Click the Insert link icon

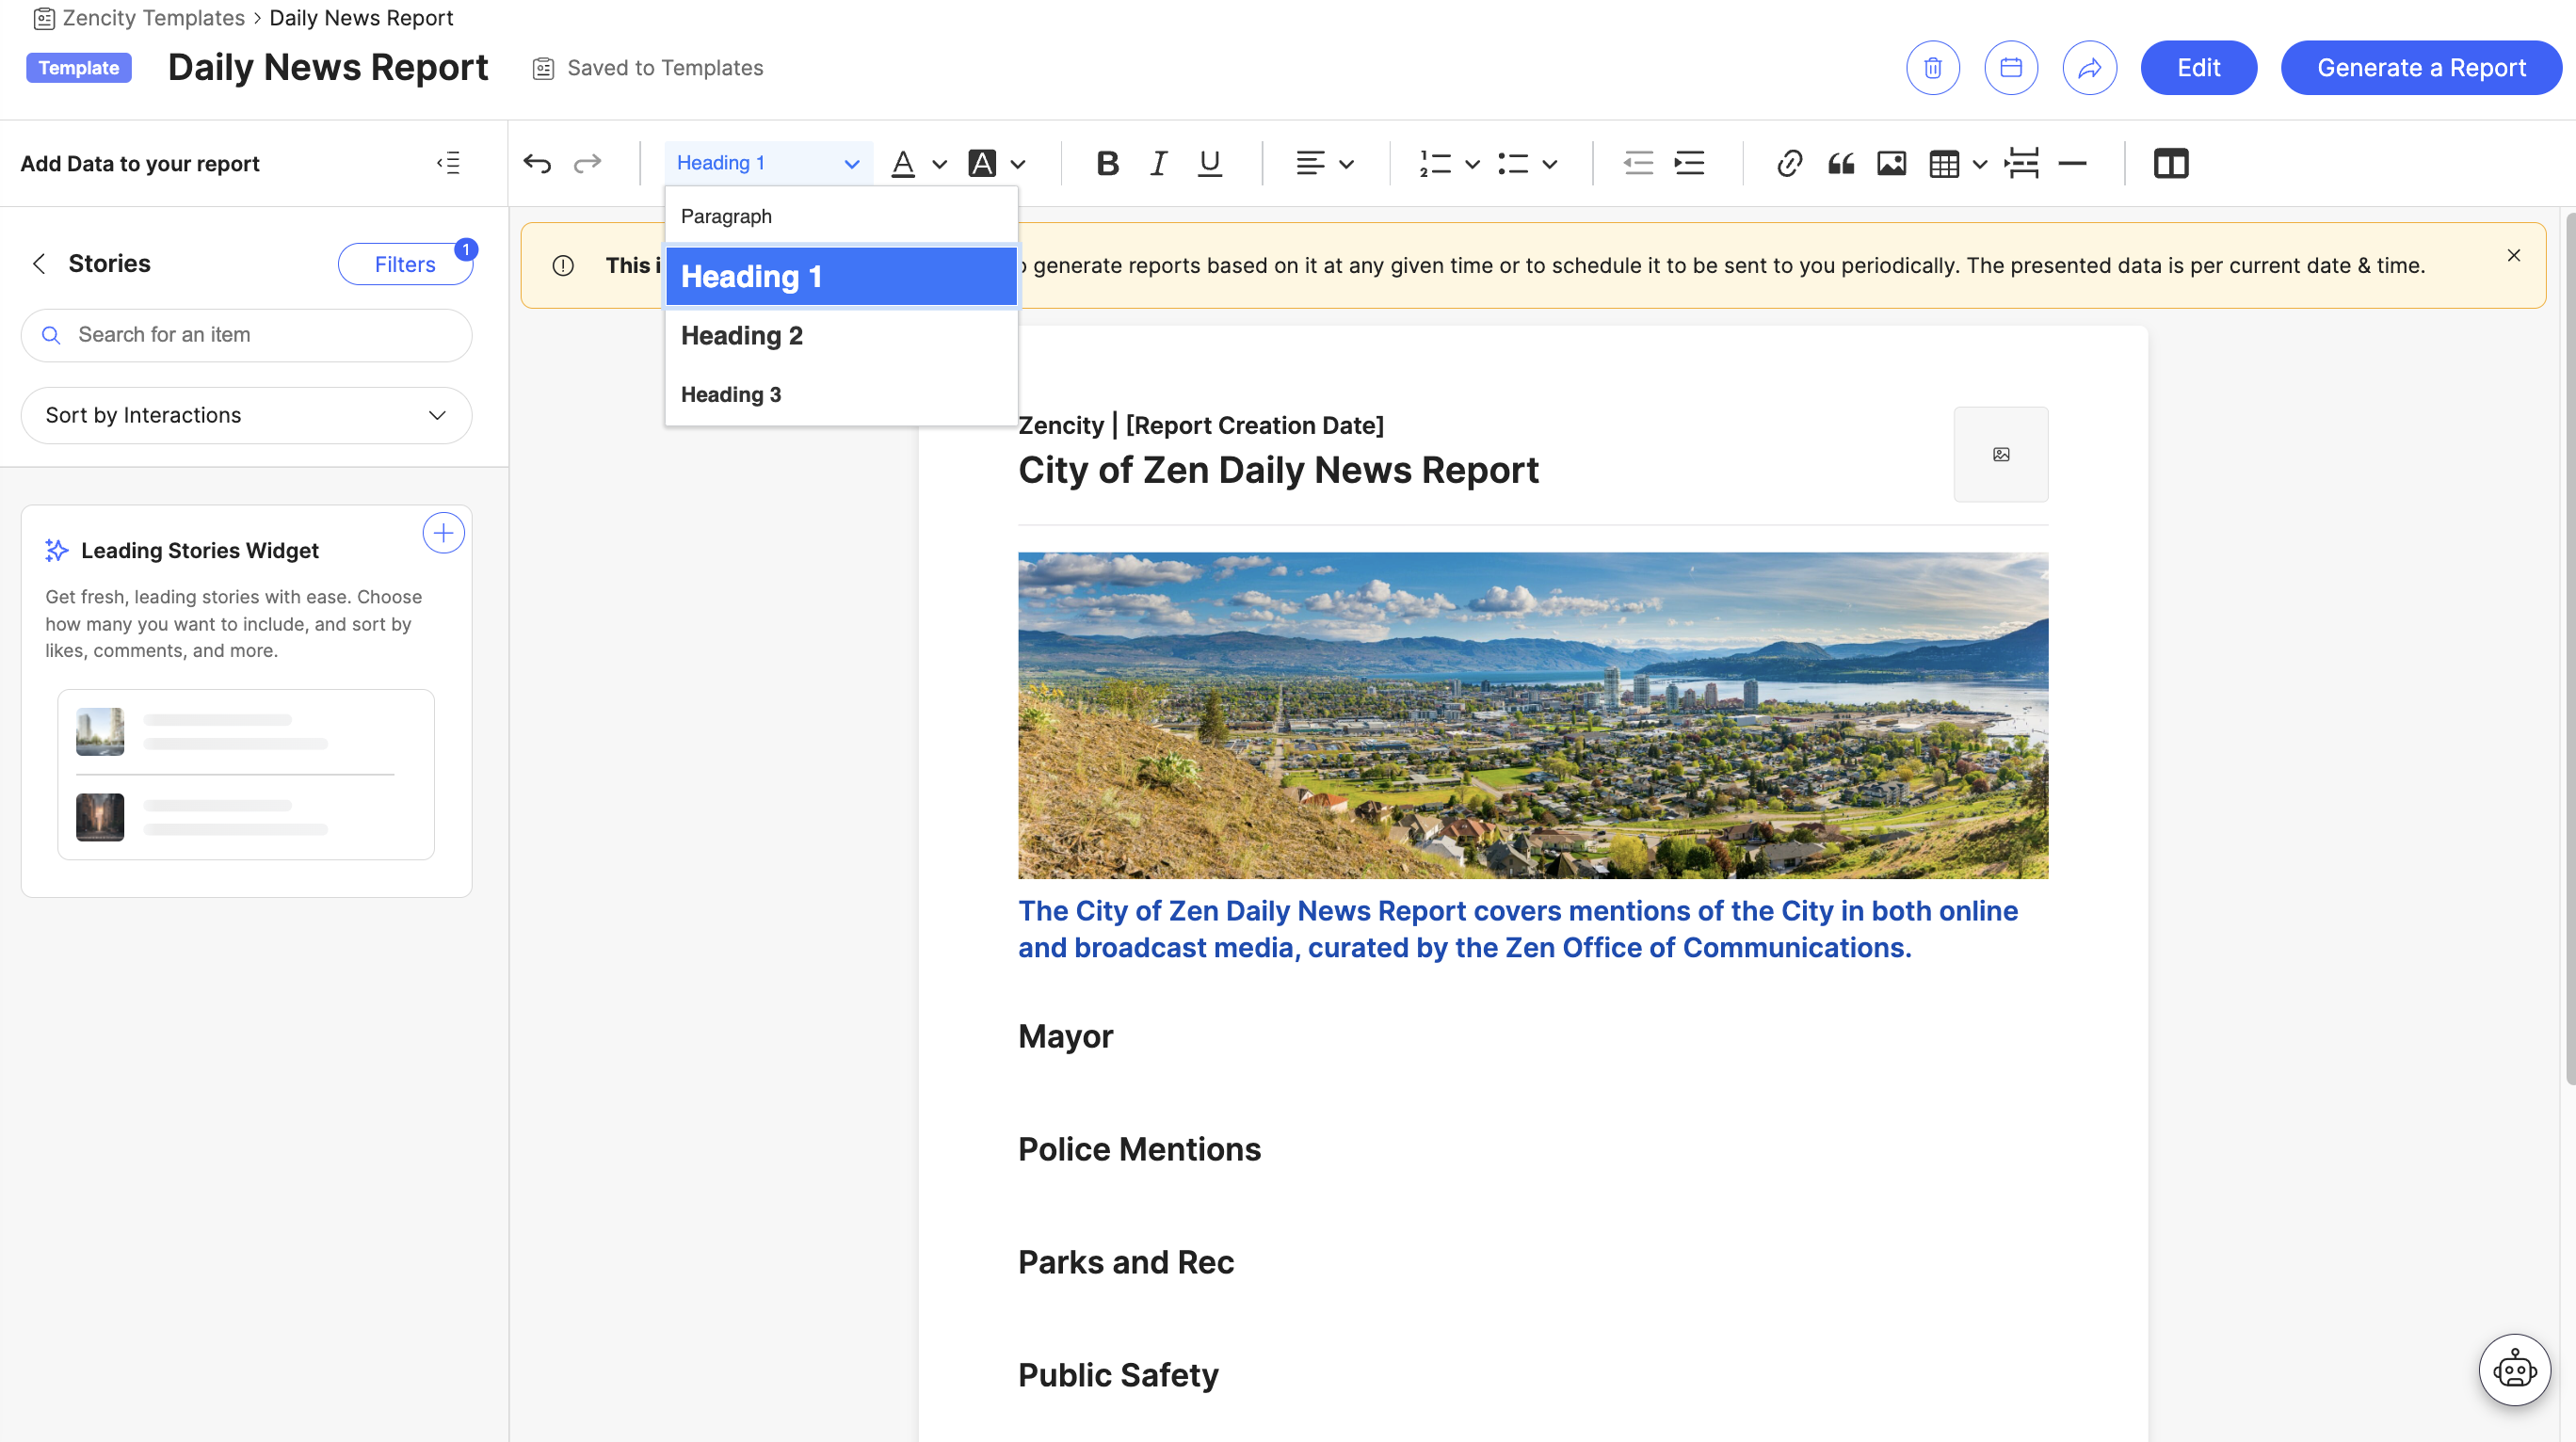[1789, 163]
